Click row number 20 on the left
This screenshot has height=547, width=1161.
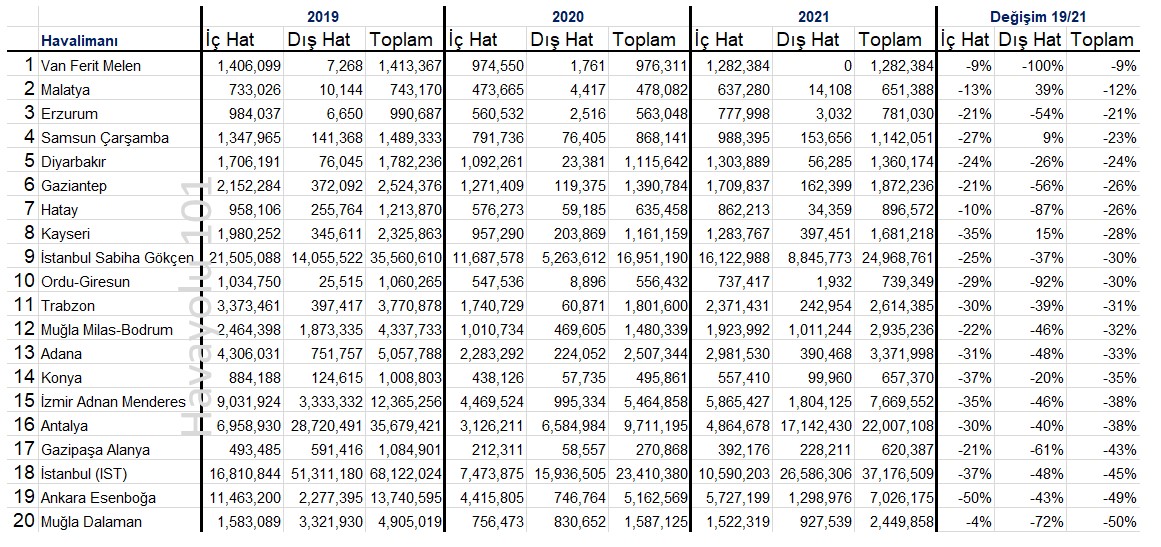point(24,521)
